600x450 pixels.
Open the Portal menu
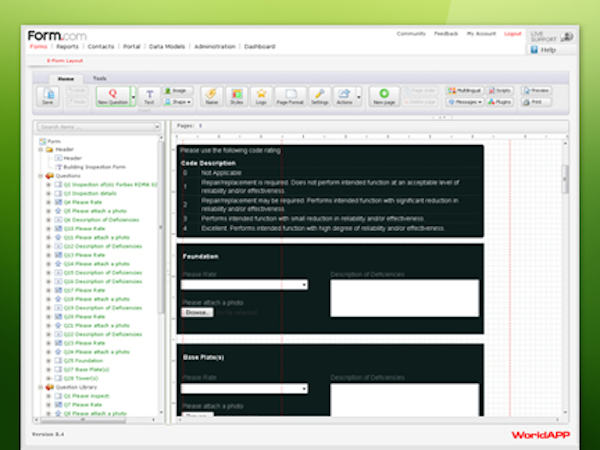pyautogui.click(x=132, y=46)
